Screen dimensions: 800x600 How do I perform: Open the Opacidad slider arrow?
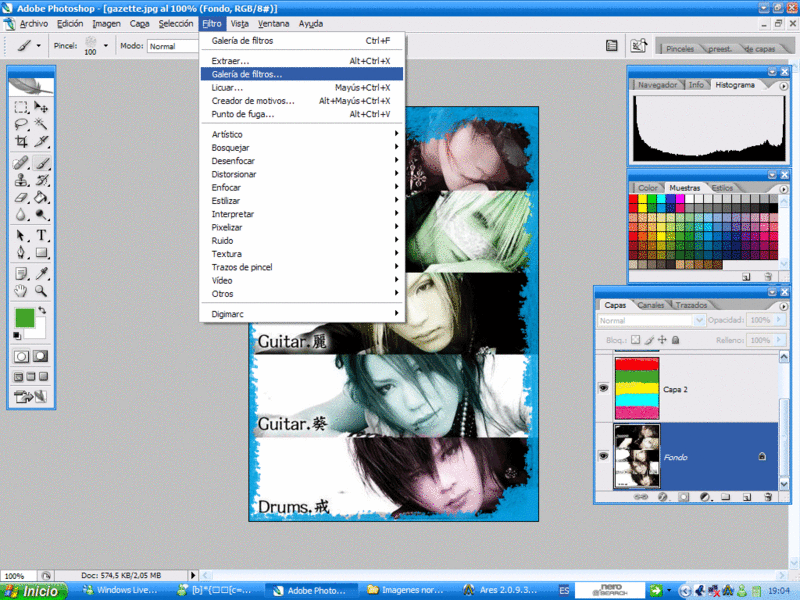coord(779,320)
